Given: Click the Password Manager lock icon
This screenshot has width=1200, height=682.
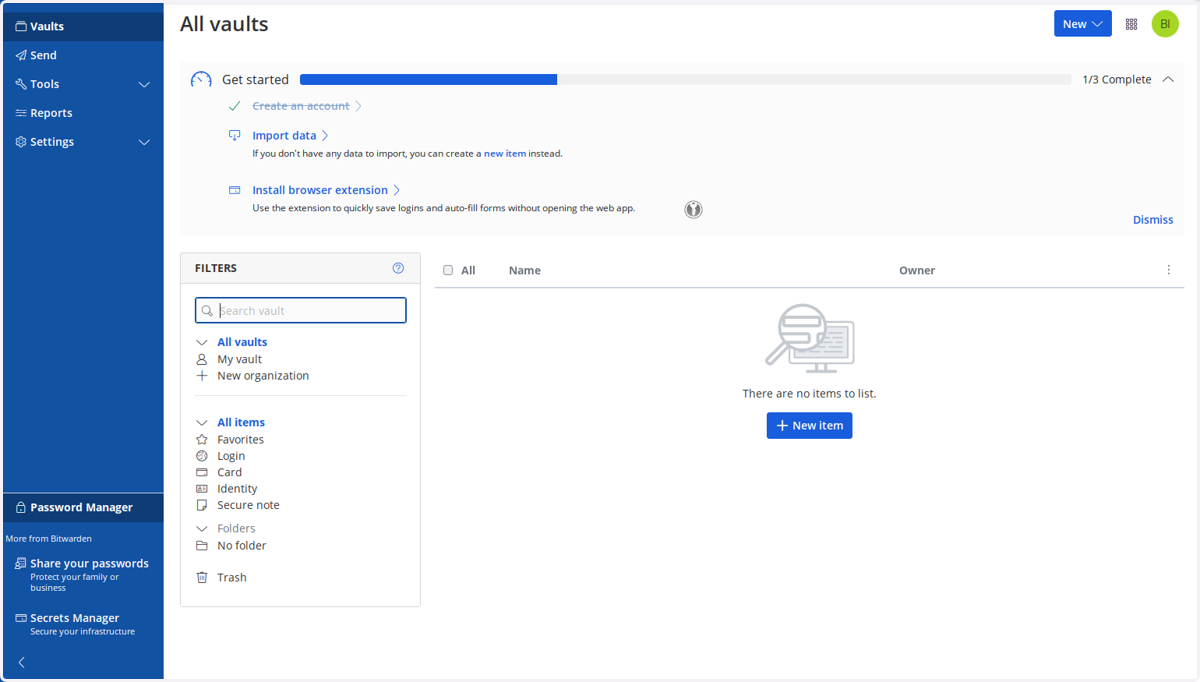Looking at the screenshot, I should 21,507.
